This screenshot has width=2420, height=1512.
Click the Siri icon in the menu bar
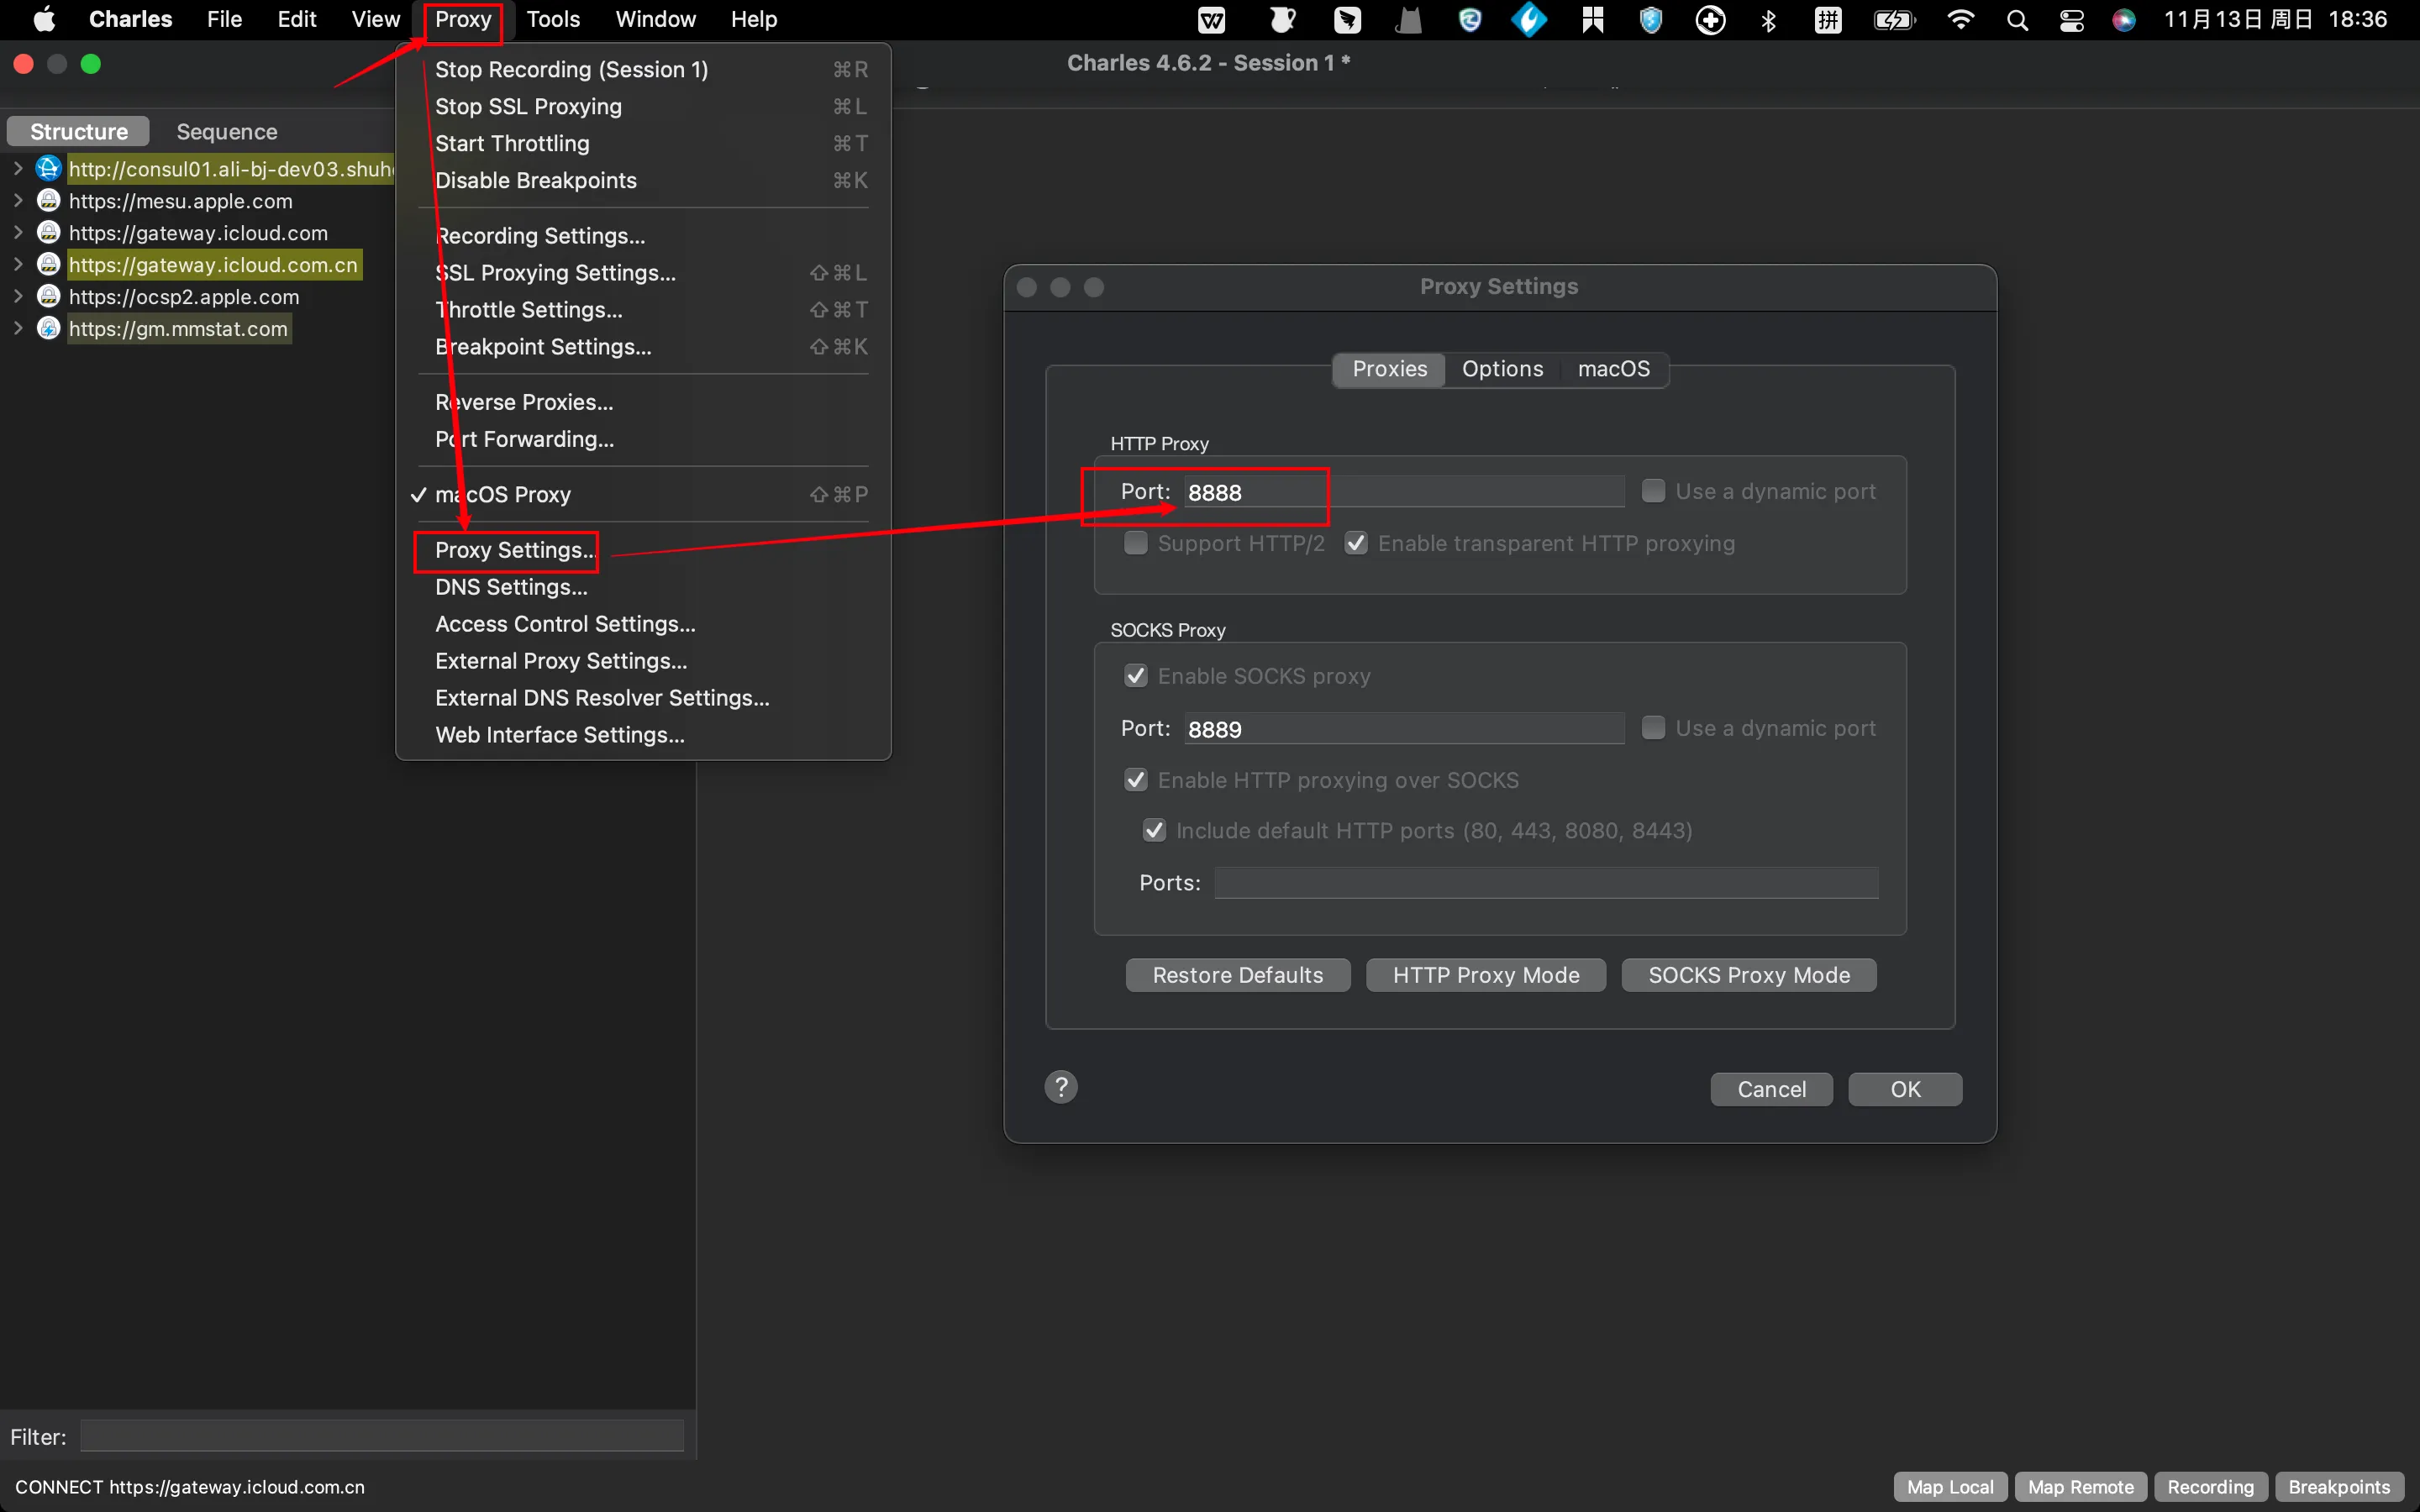tap(2124, 20)
